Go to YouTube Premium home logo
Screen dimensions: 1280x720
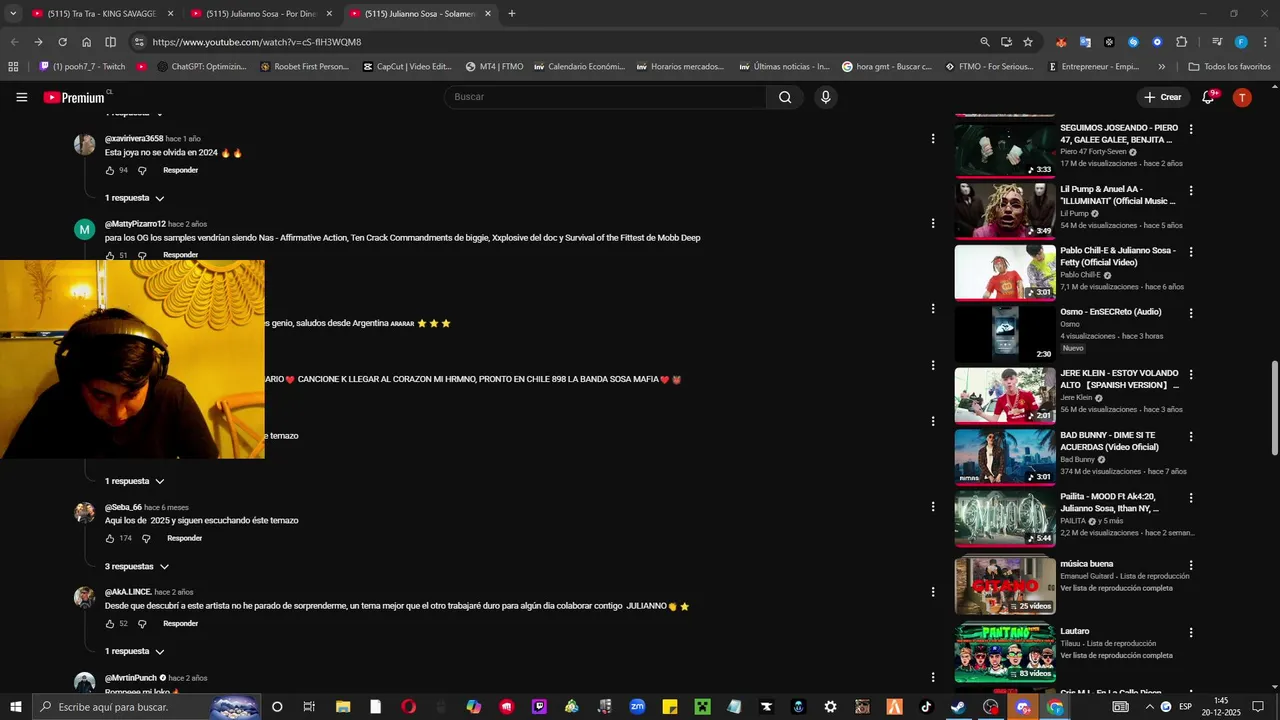click(x=74, y=97)
